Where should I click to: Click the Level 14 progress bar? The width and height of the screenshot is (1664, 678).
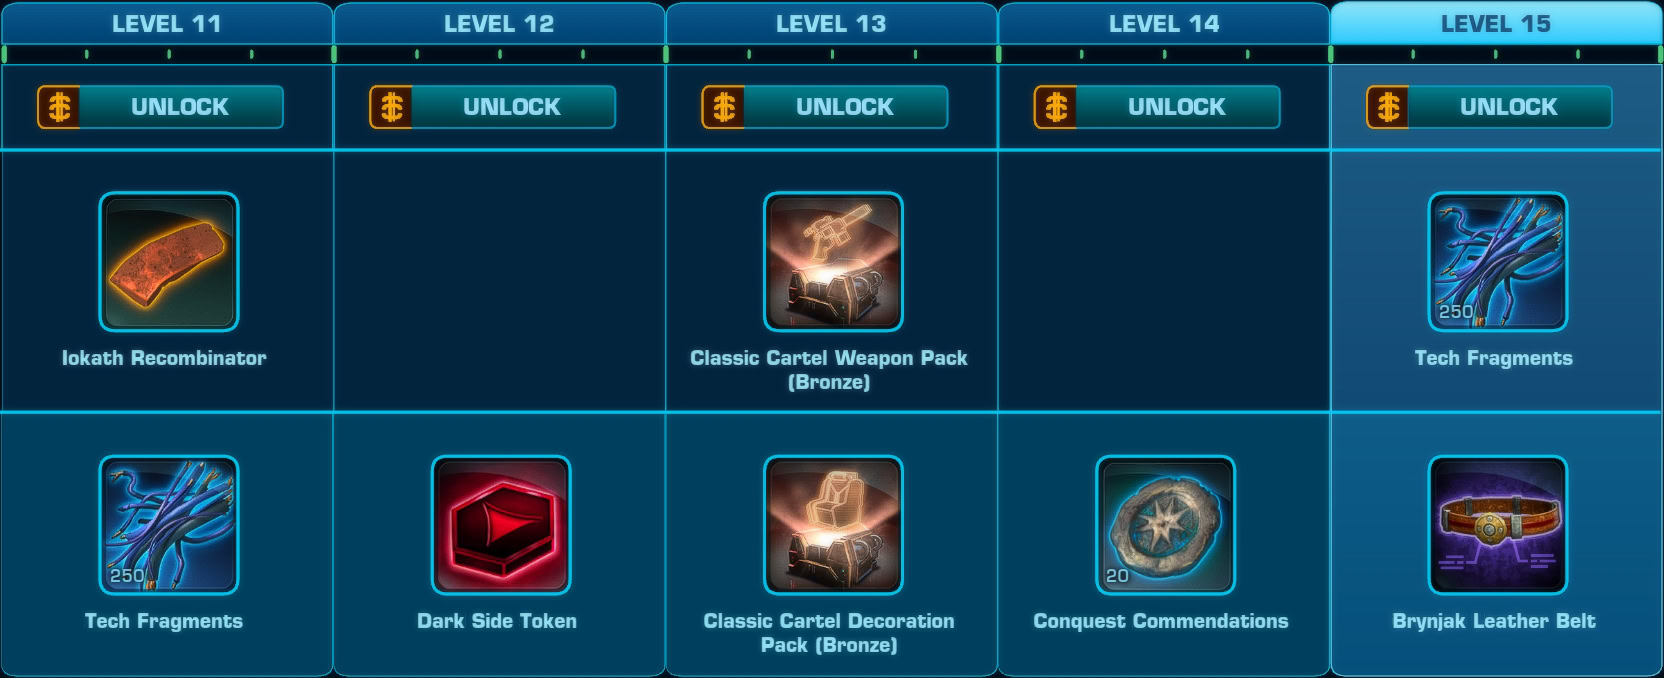tap(1164, 54)
